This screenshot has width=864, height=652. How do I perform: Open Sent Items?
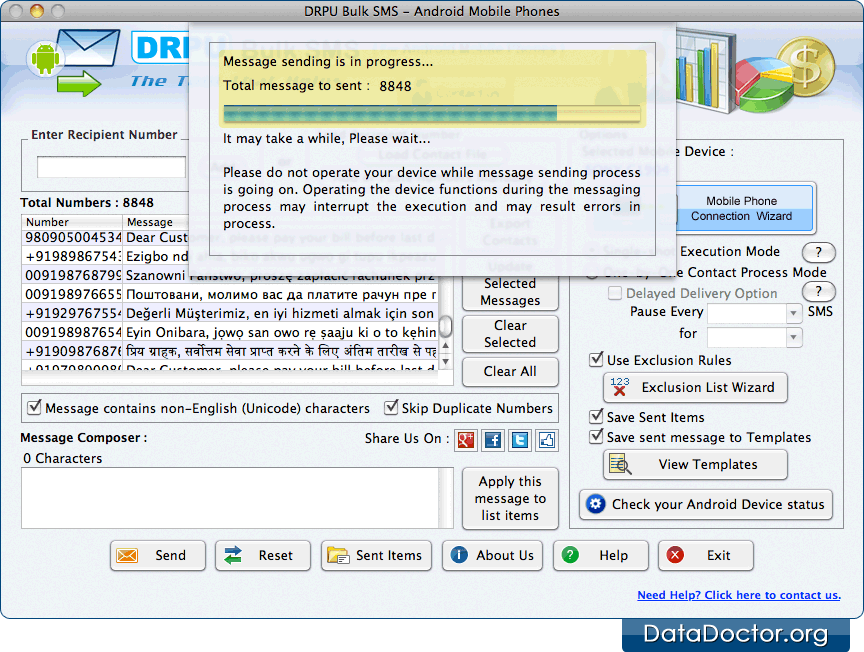[376, 556]
